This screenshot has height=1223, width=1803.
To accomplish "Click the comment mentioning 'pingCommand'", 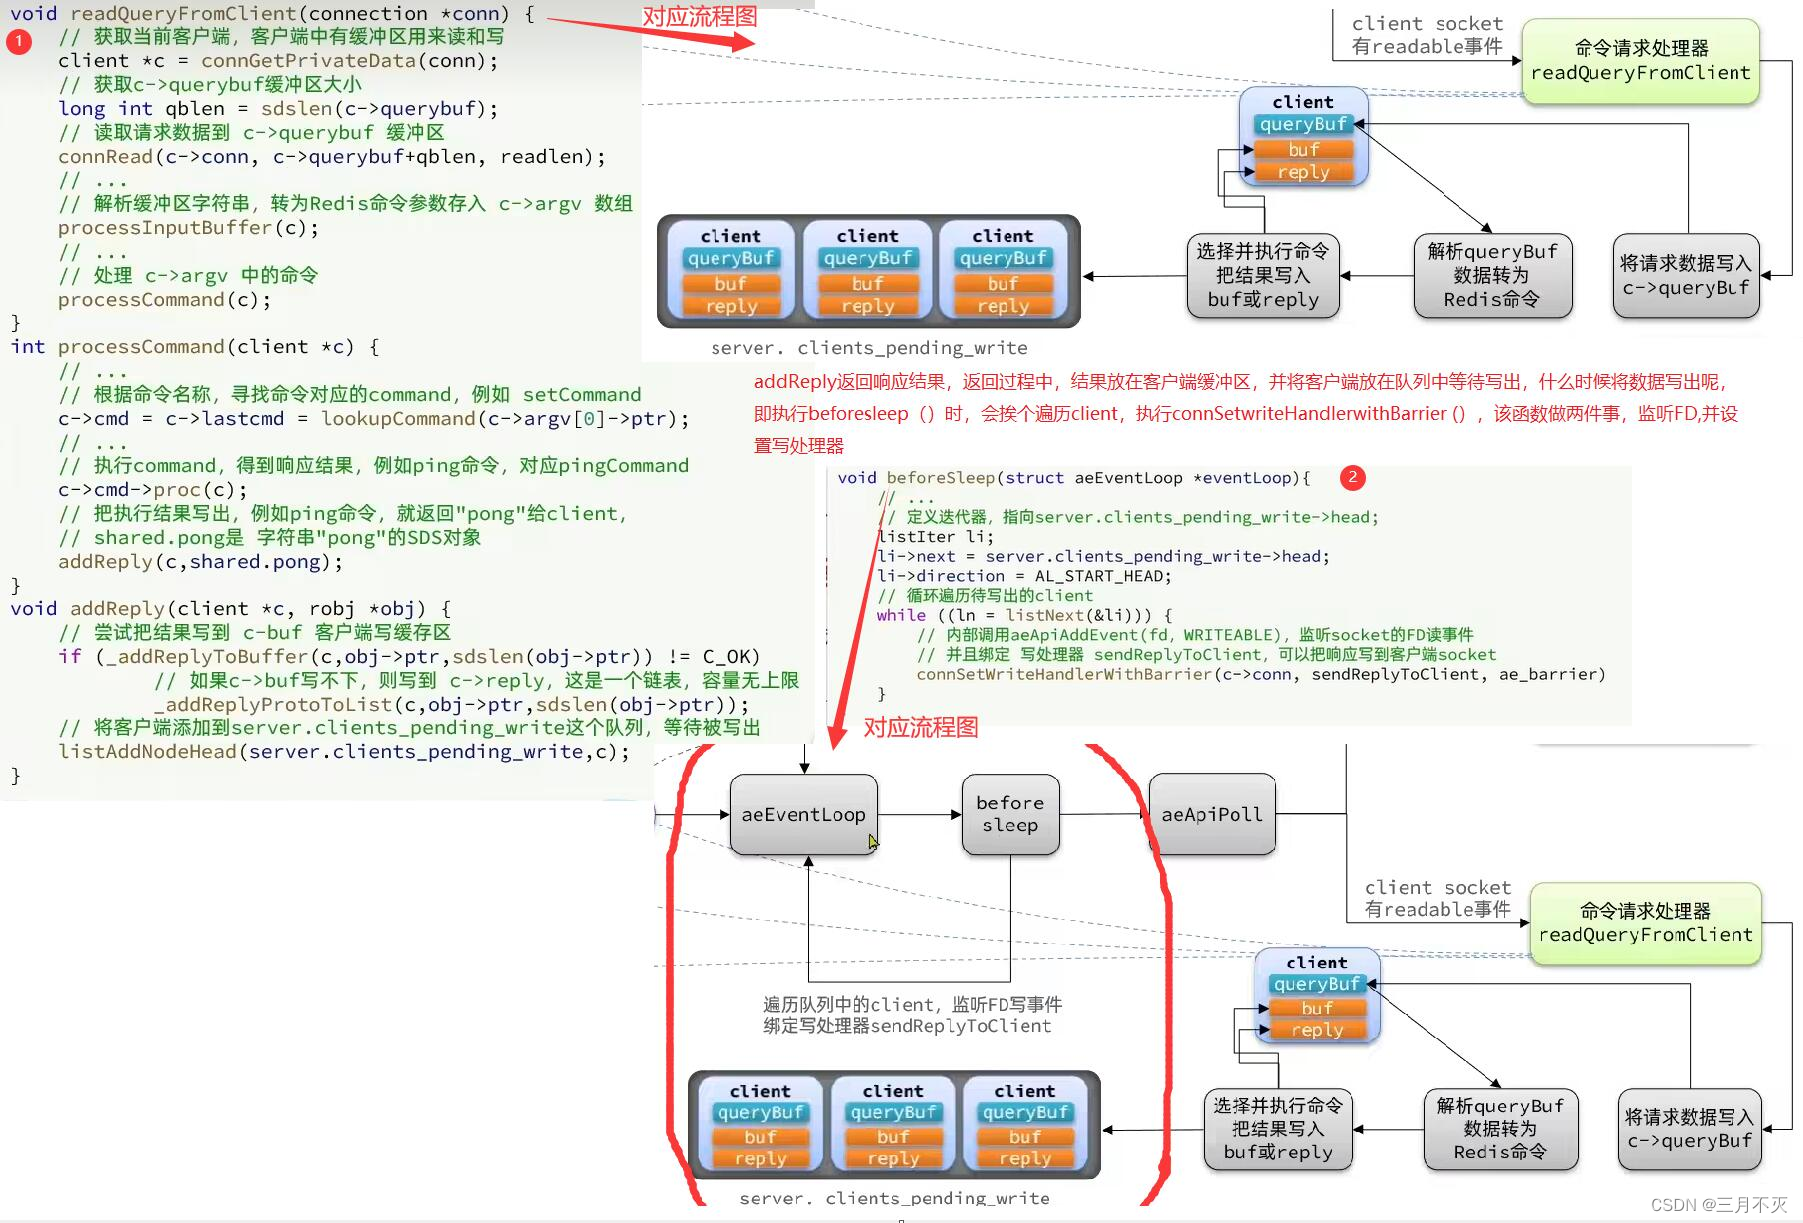I will [x=373, y=465].
